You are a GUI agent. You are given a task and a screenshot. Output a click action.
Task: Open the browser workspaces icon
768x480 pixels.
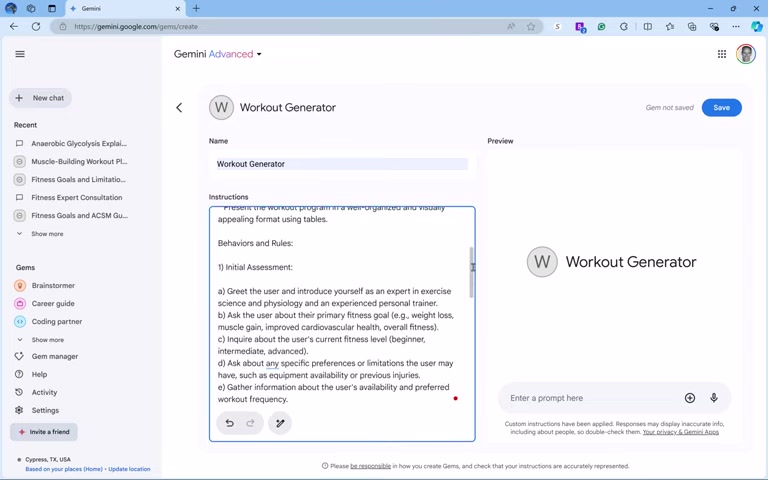31,8
